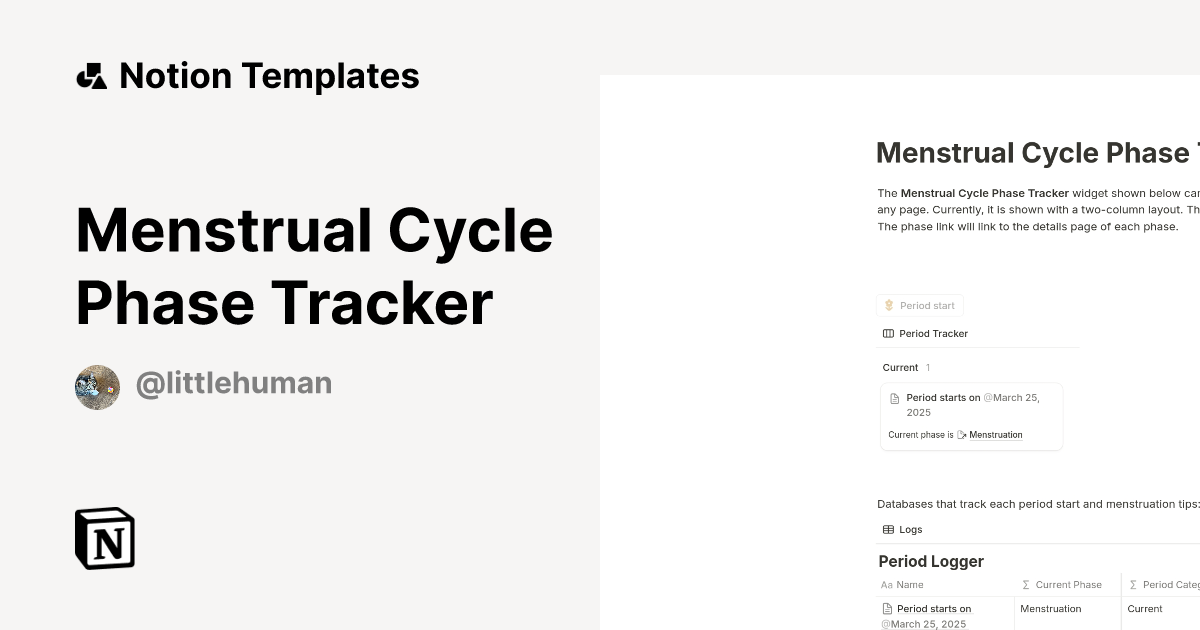Viewport: 1200px width, 630px height.
Task: Click the flower icon inside Period start tag
Action: [x=889, y=305]
